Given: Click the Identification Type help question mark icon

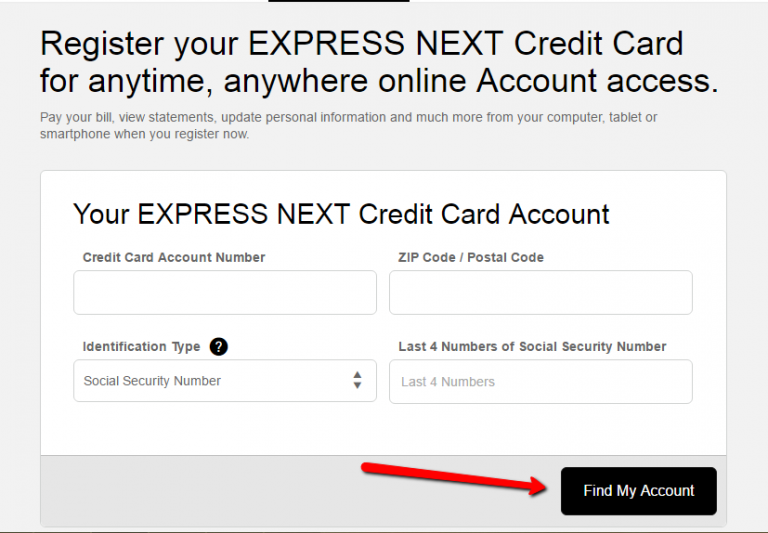Looking at the screenshot, I should click(219, 347).
